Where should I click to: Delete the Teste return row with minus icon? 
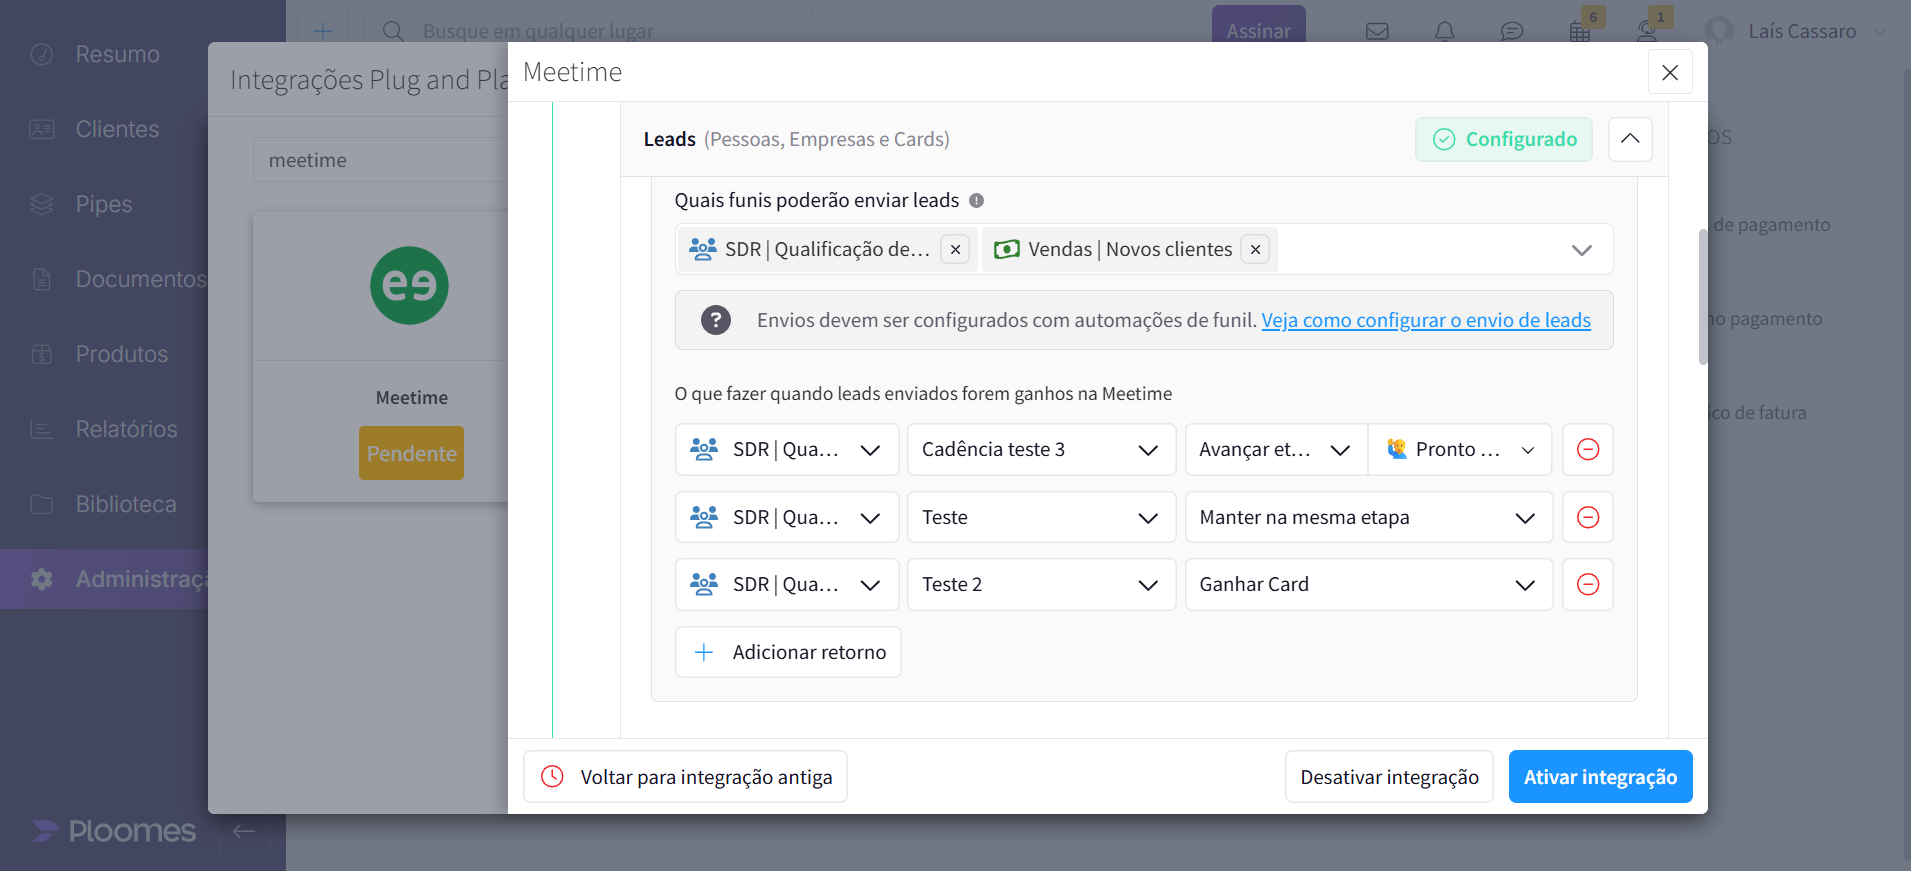pyautogui.click(x=1587, y=517)
